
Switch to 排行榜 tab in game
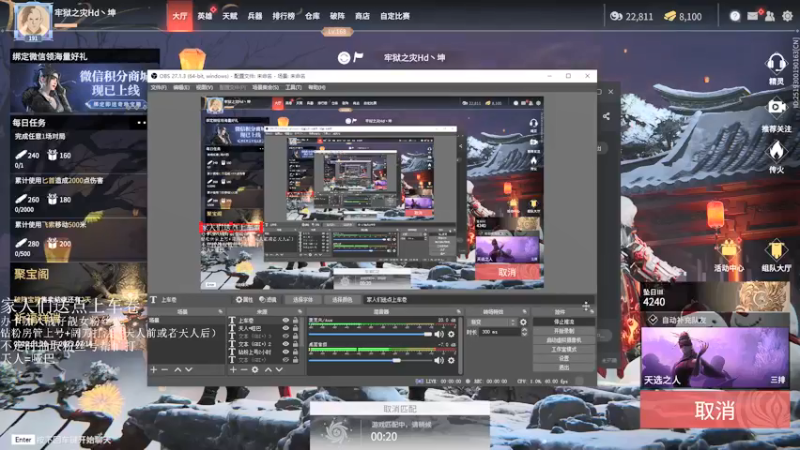[283, 16]
